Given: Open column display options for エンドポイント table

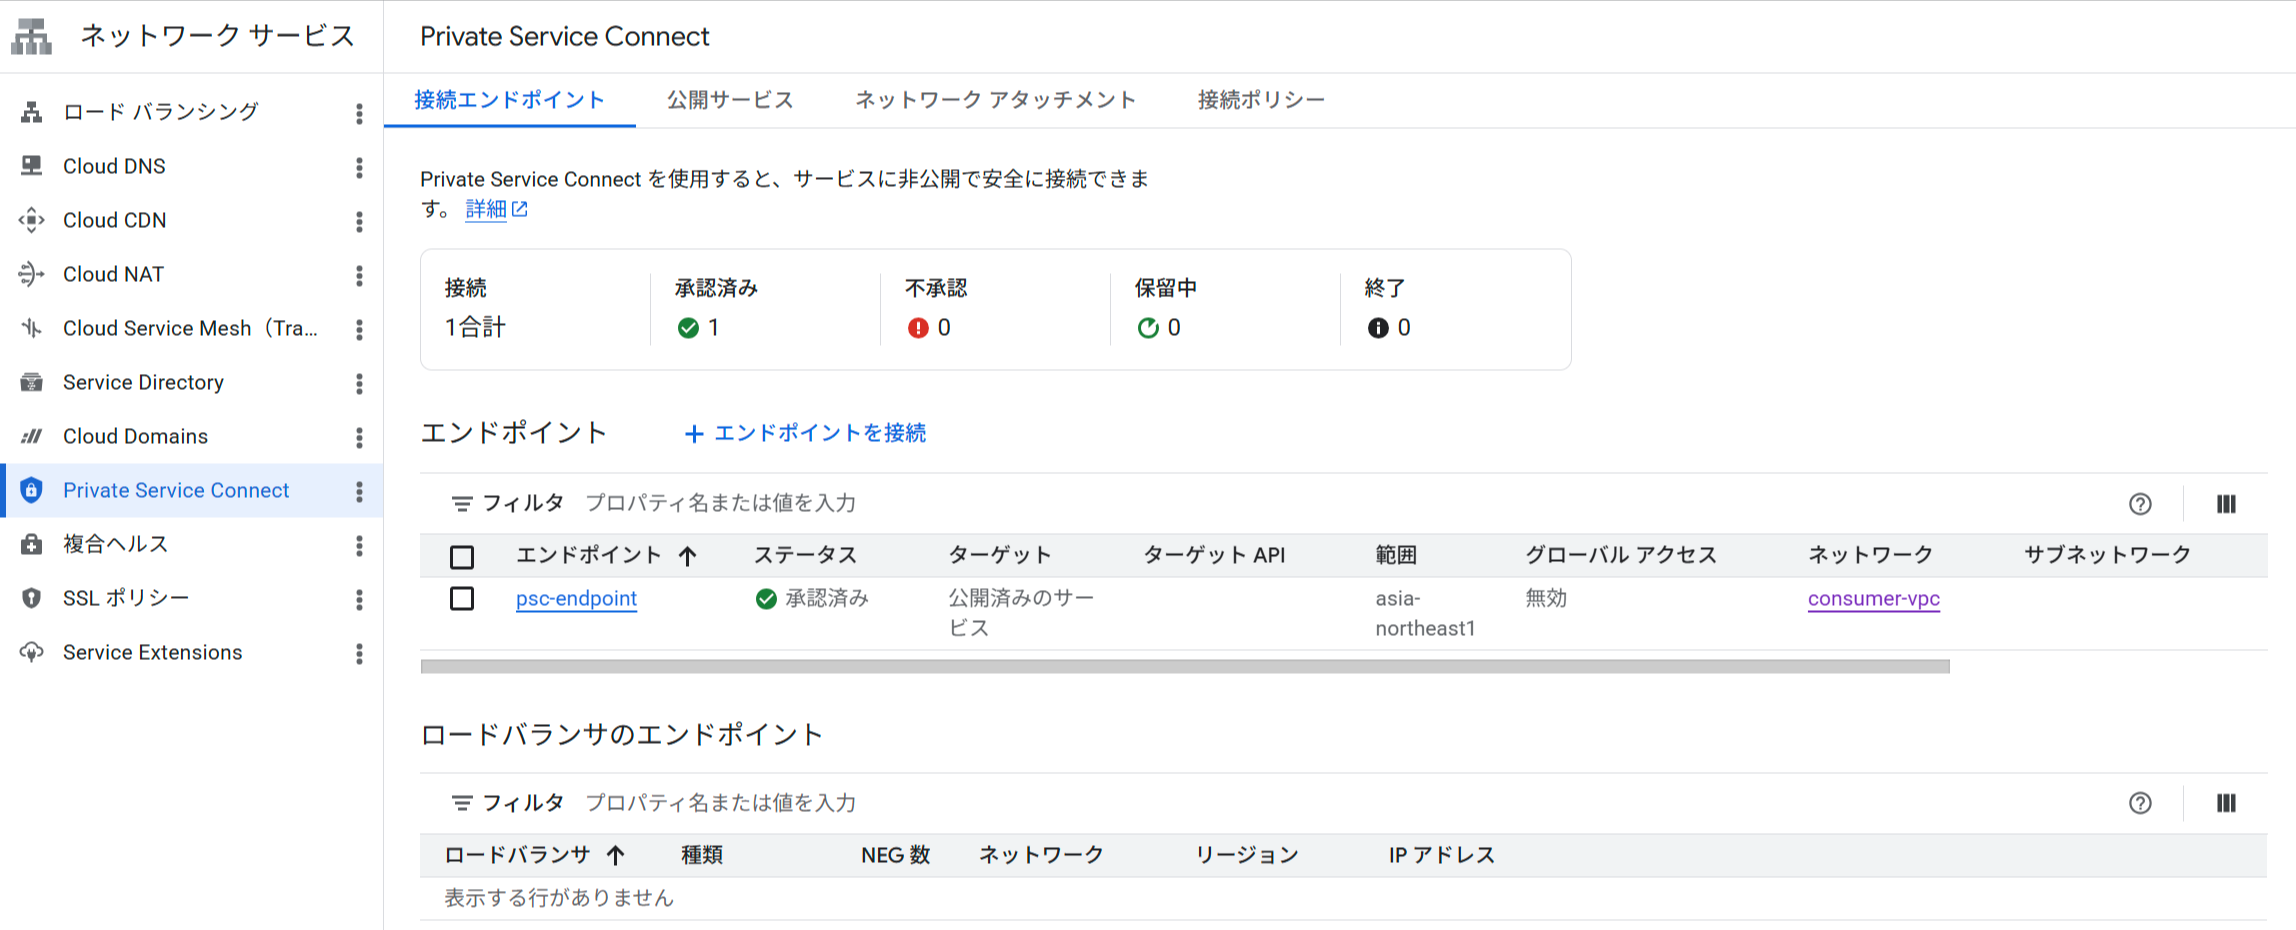Looking at the screenshot, I should tap(2226, 504).
